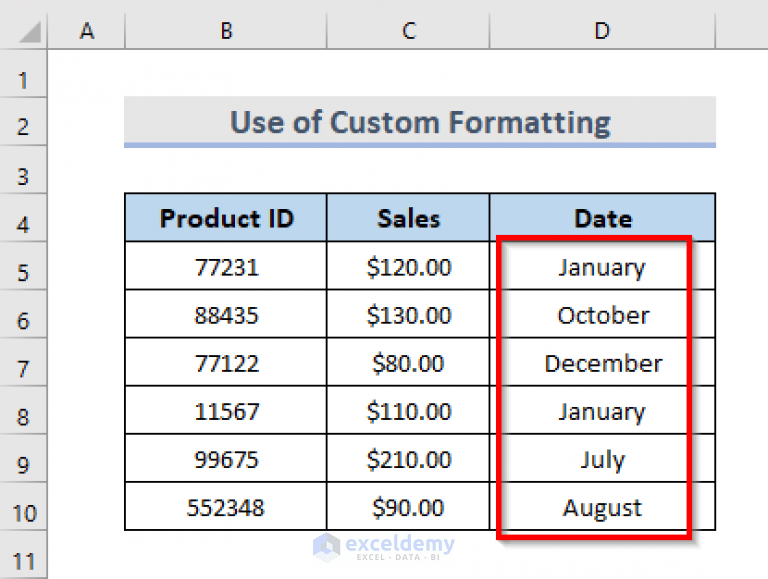Select cell containing 99675
The width and height of the screenshot is (768, 579).
[x=226, y=458]
